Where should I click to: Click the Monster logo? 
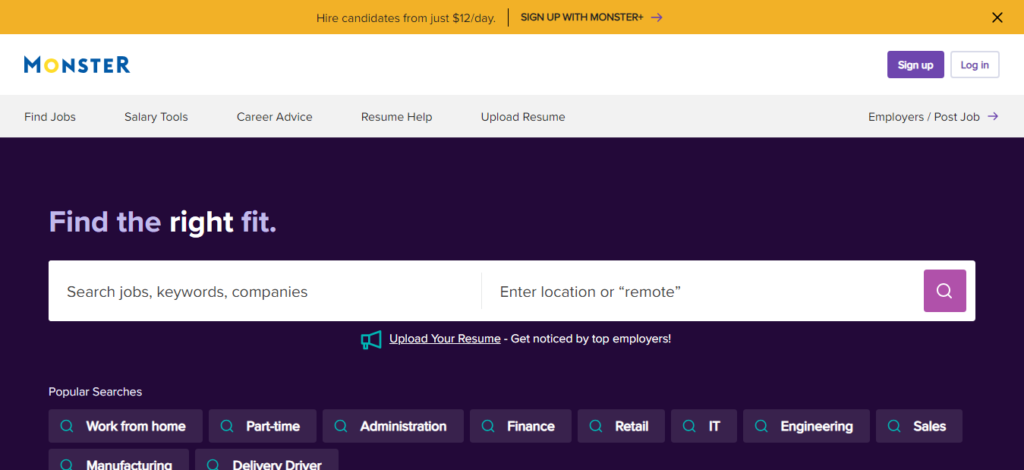coord(77,65)
